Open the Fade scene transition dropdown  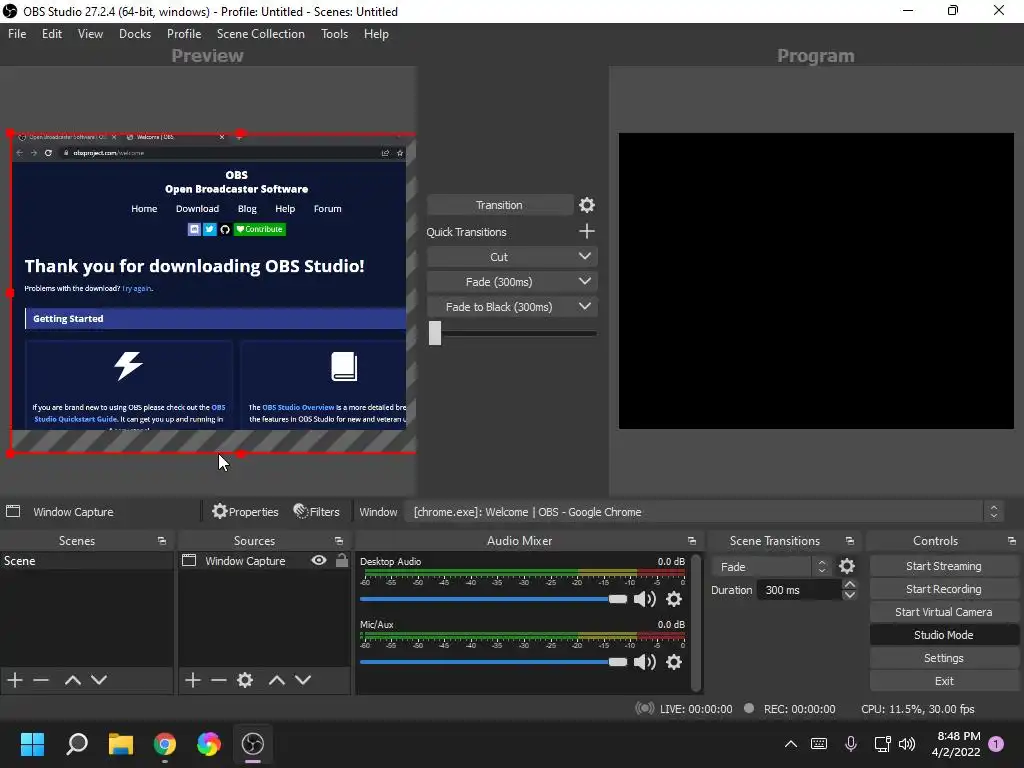coord(772,566)
